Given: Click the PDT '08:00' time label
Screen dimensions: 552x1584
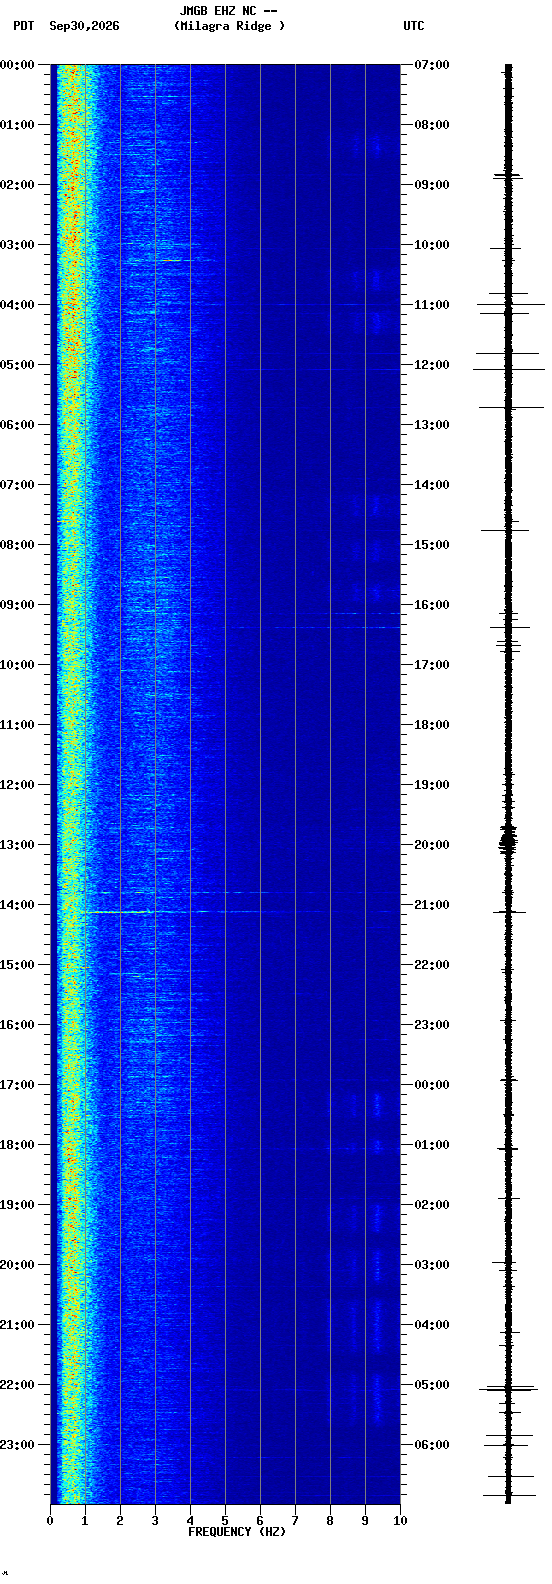Looking at the screenshot, I should click(17, 545).
